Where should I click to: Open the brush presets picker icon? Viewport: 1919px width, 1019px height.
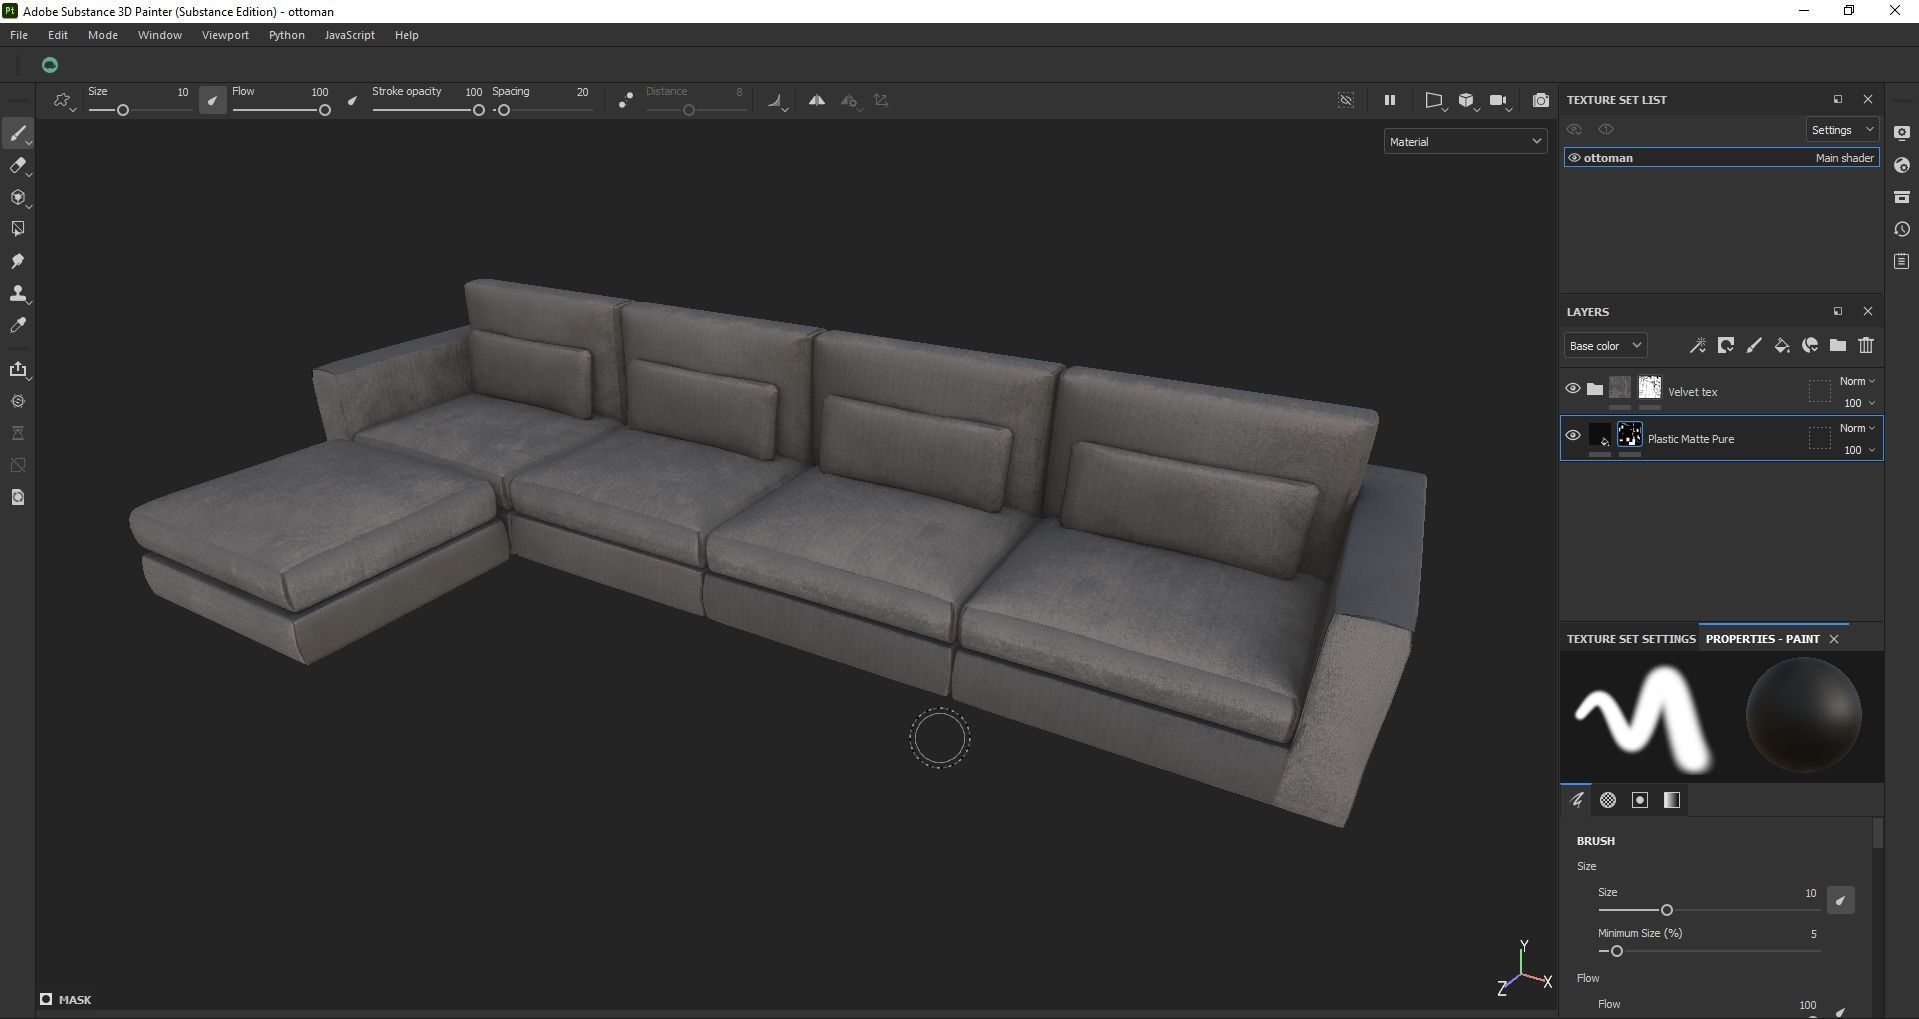coord(63,101)
